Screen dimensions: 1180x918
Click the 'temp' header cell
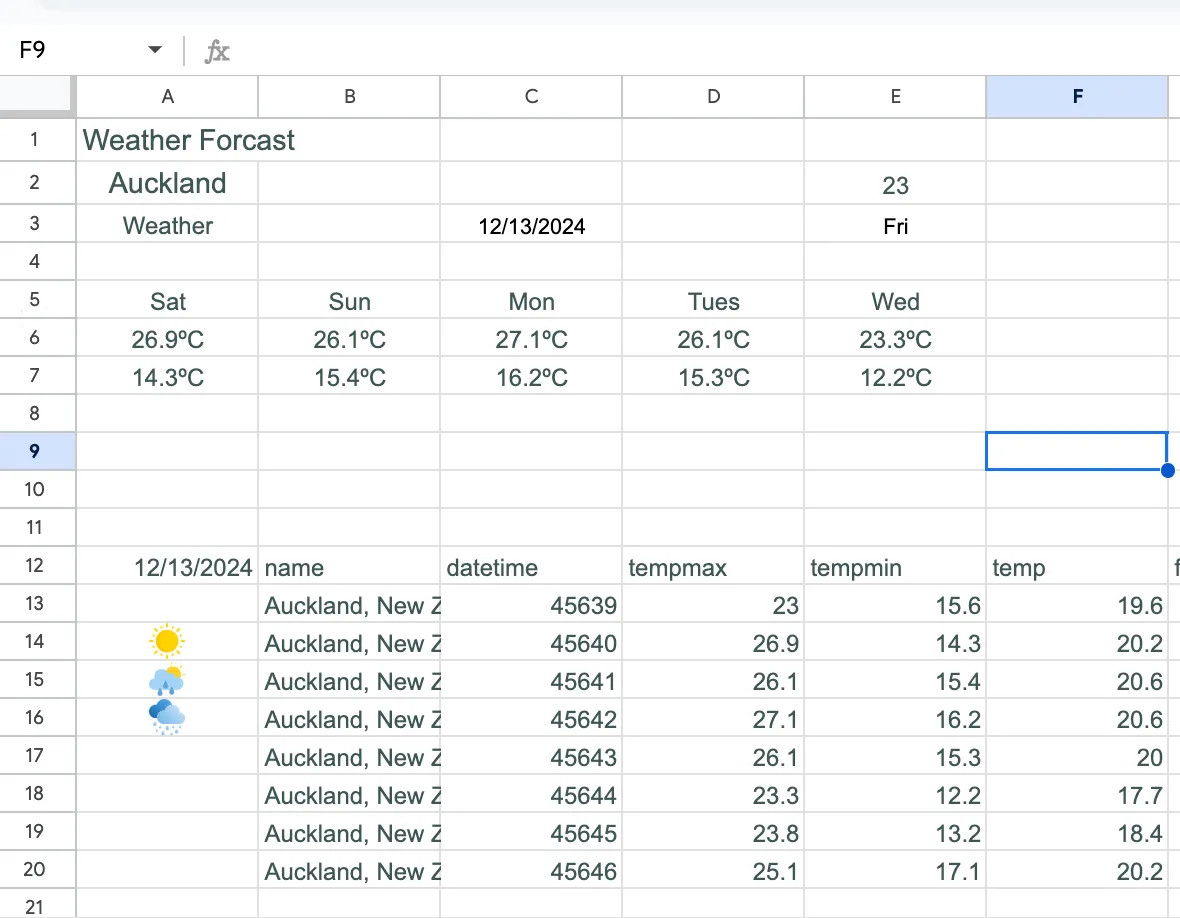1078,566
